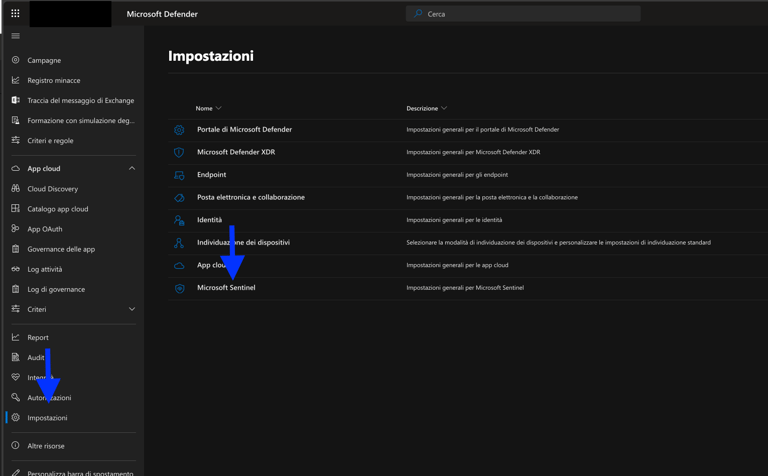Click the Impostazioni gear icon in sidebar
The height and width of the screenshot is (476, 768).
click(x=16, y=417)
